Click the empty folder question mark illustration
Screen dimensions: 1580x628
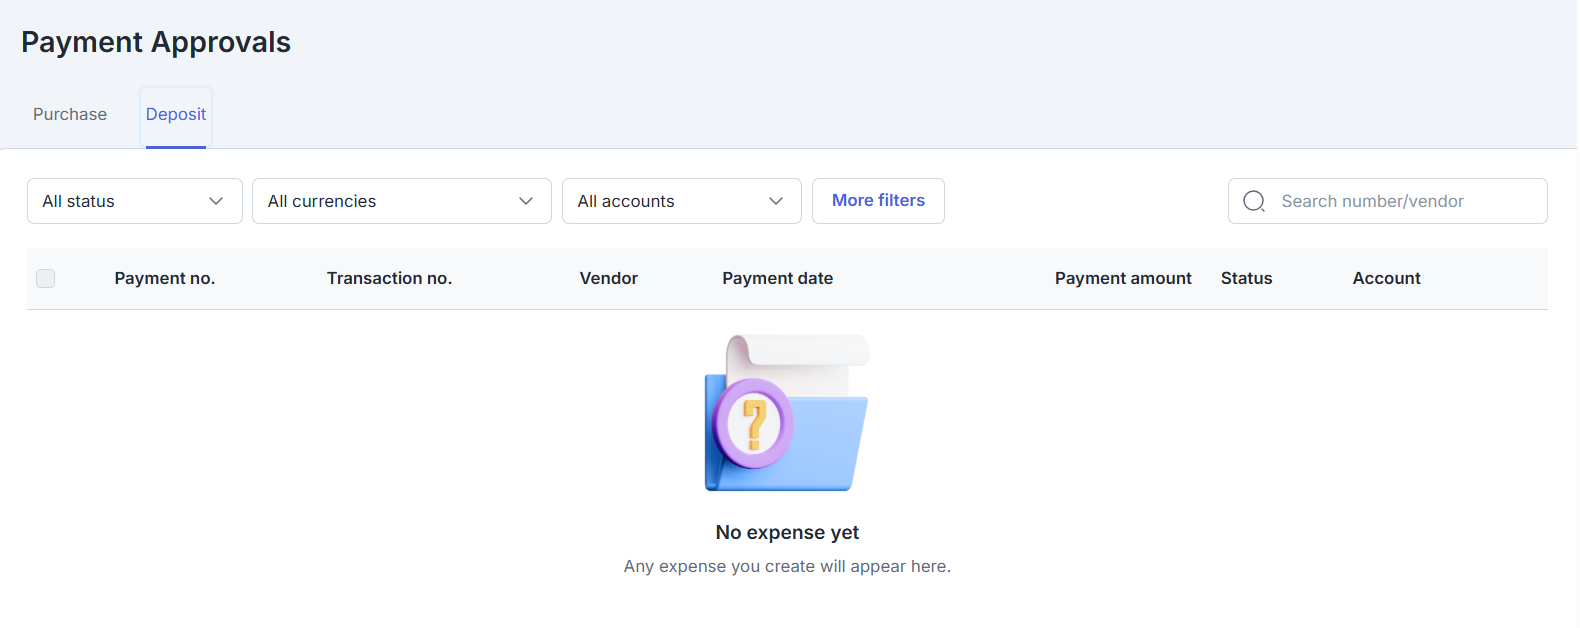click(787, 413)
